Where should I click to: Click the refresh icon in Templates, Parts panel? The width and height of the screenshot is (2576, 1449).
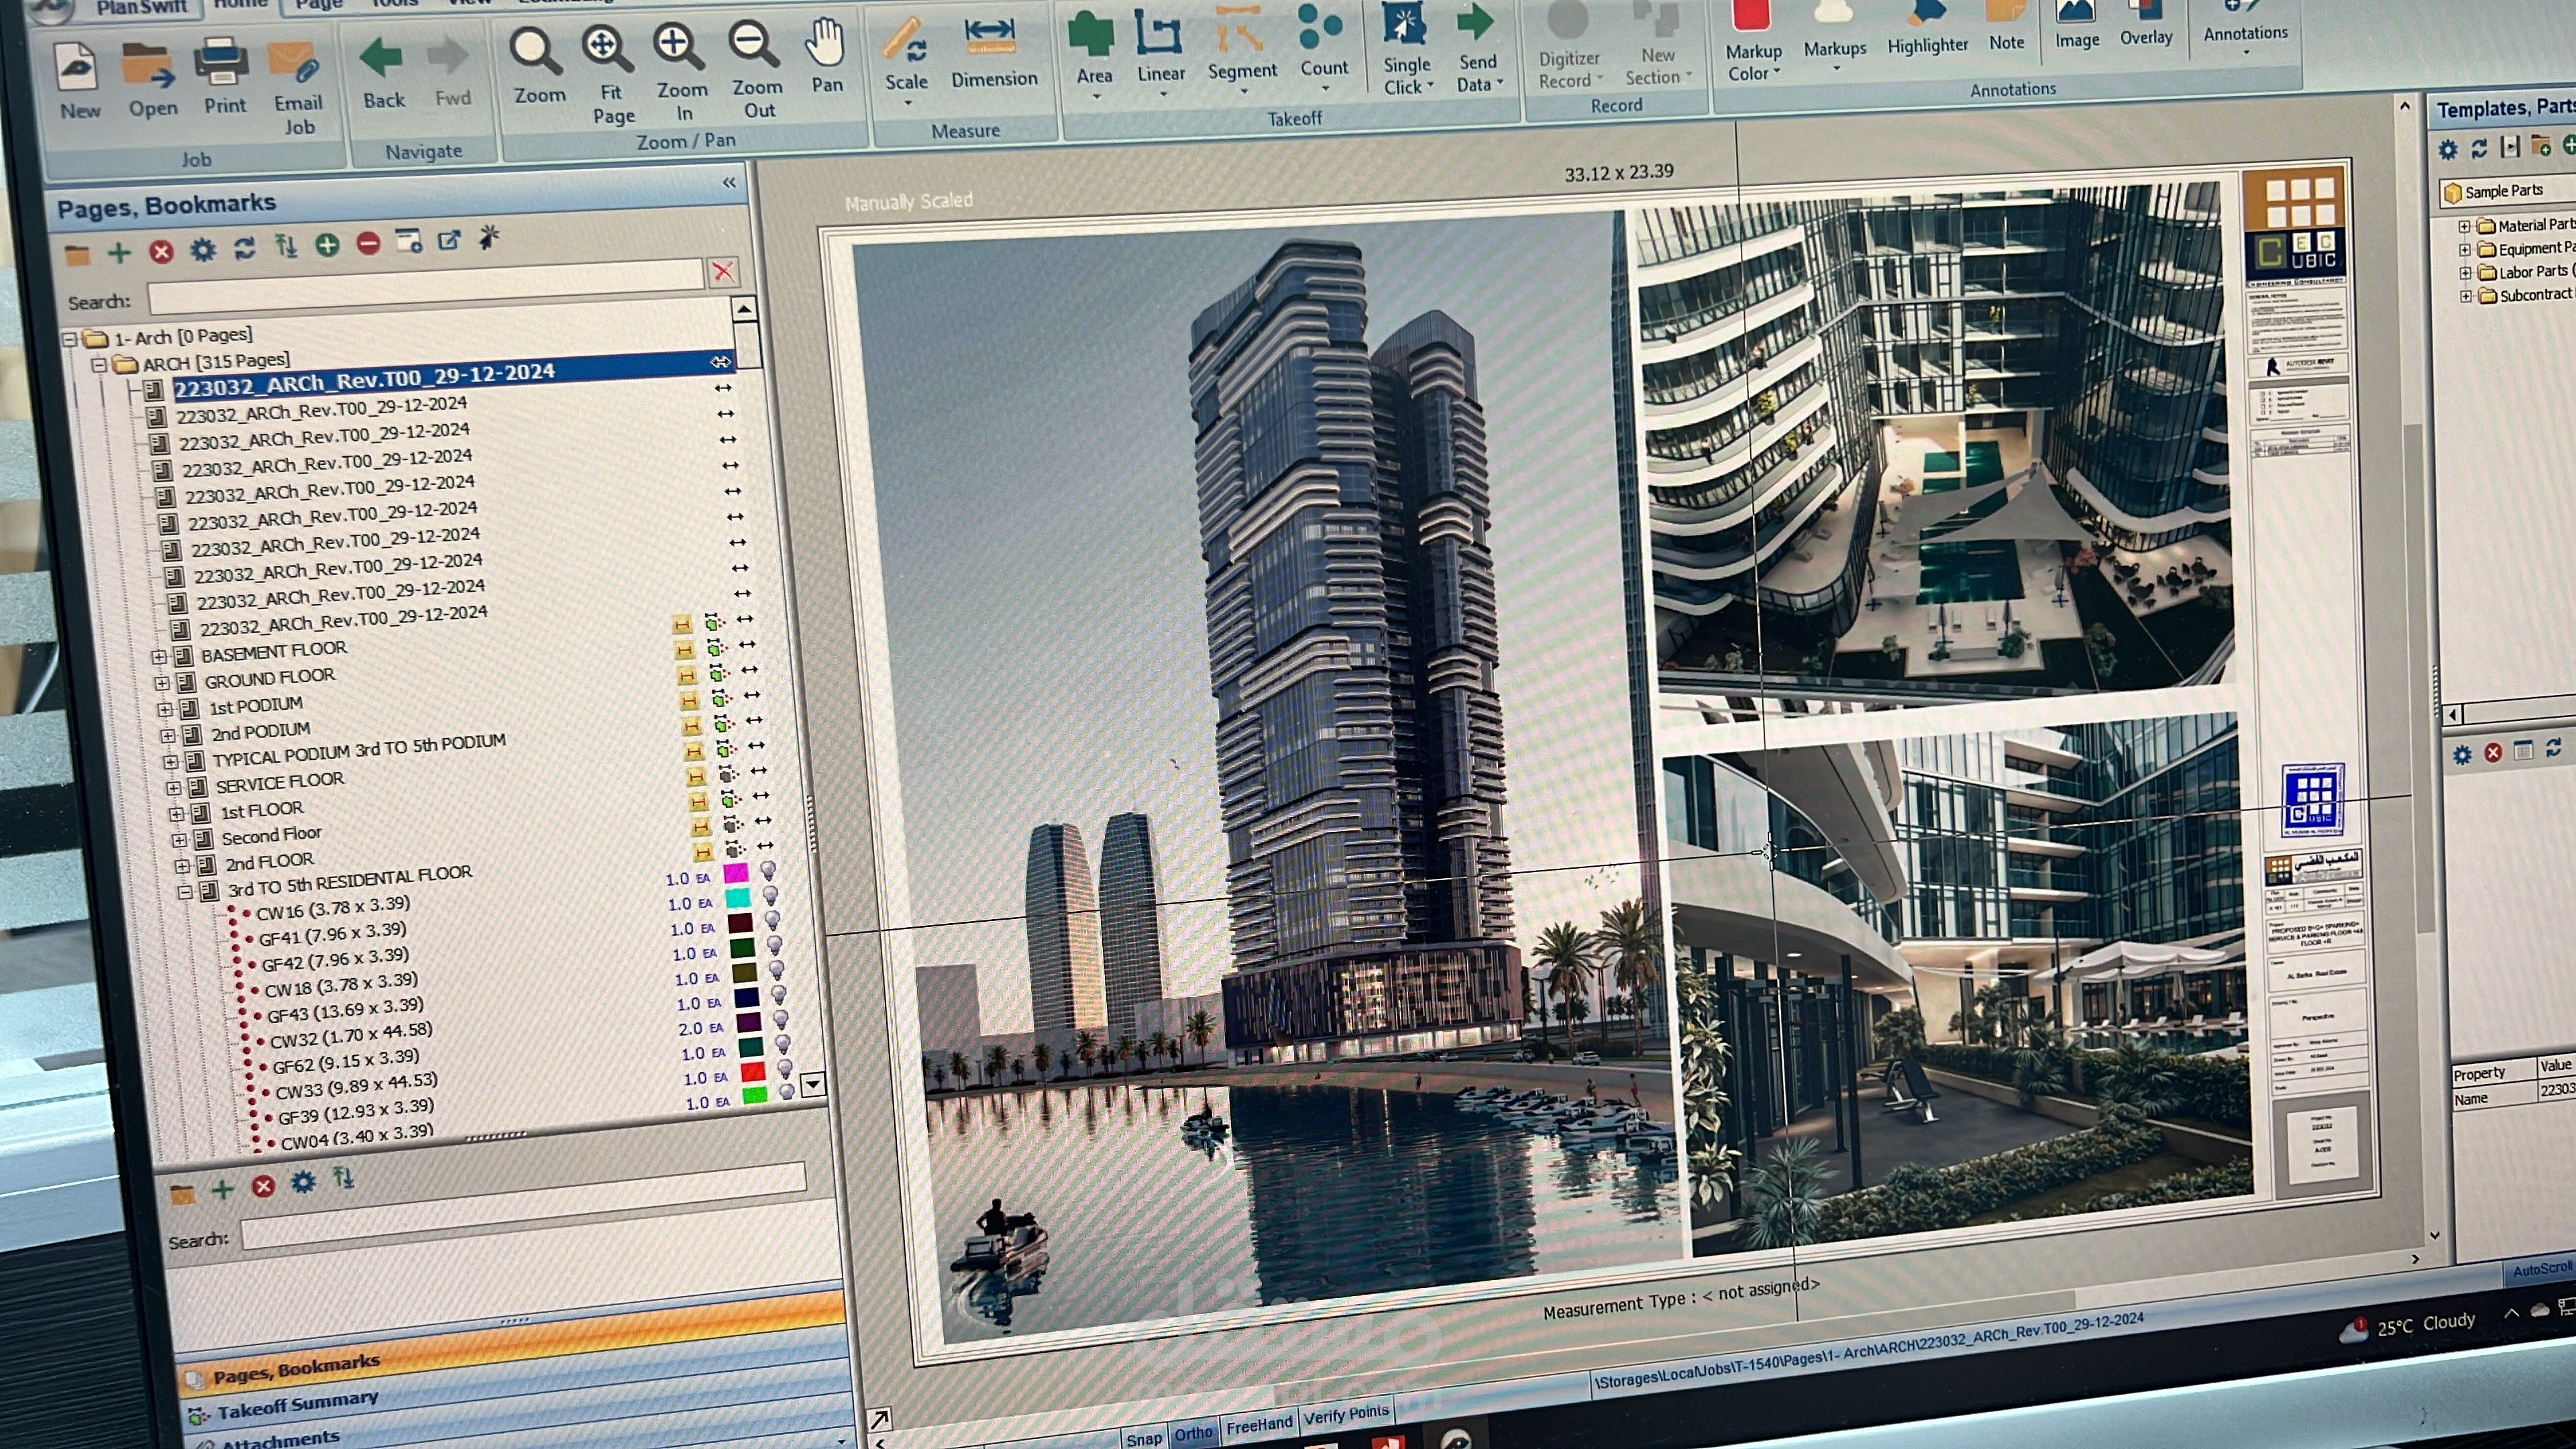click(x=2479, y=149)
